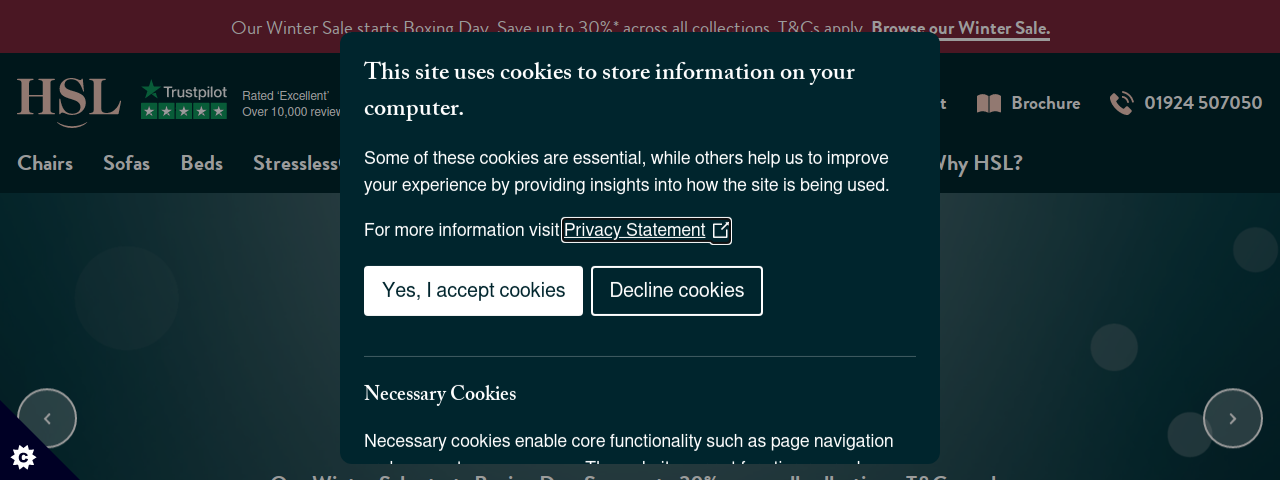Image resolution: width=1280 pixels, height=480 pixels.
Task: Advance to next carousel slide
Action: tap(1233, 418)
